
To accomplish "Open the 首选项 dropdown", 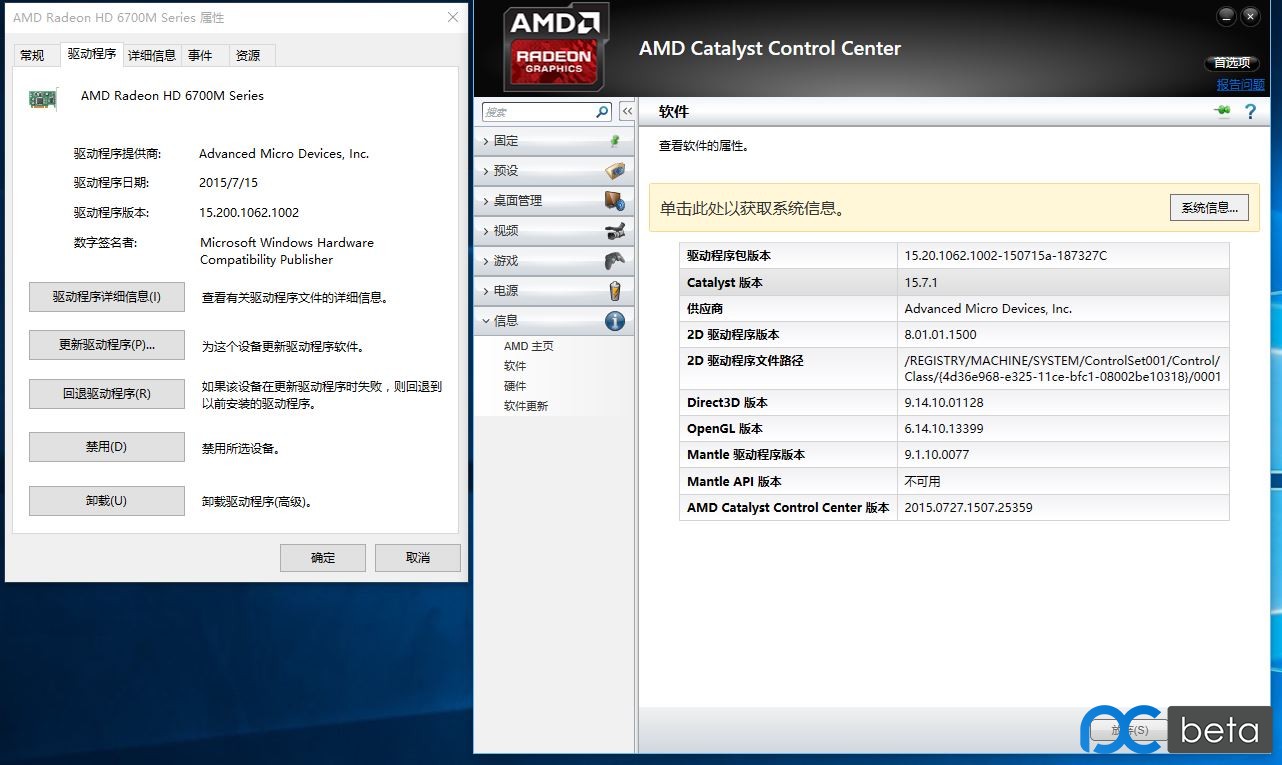I will (1232, 63).
